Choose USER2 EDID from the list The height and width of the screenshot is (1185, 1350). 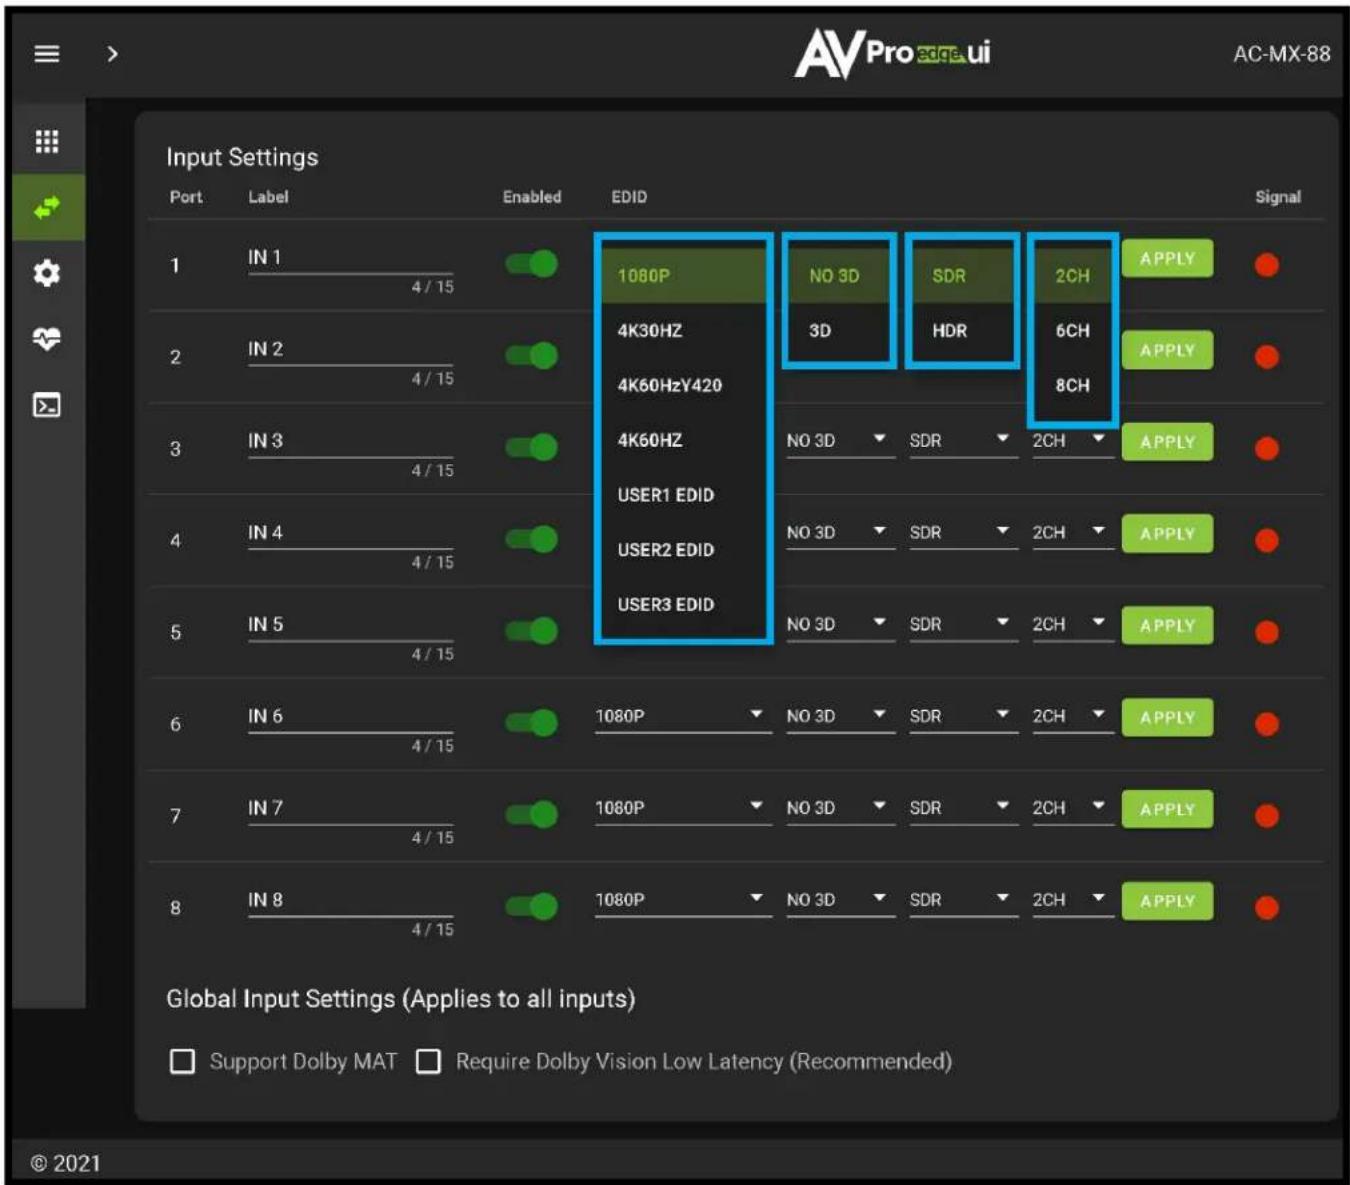tap(683, 550)
